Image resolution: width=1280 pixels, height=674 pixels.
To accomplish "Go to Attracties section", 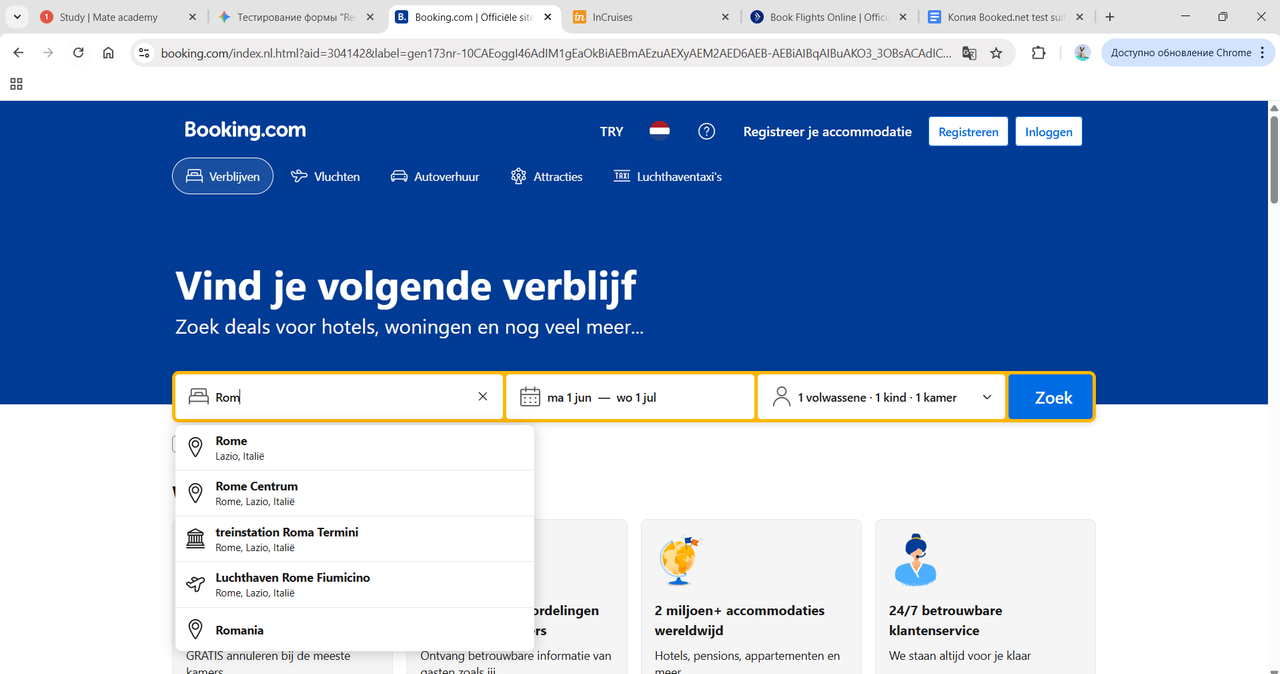I will click(546, 176).
